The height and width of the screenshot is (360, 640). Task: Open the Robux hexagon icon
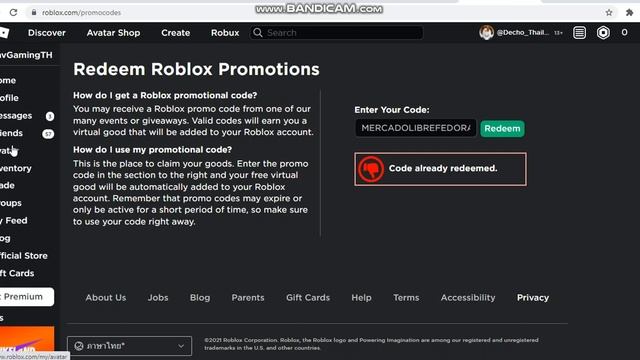coord(603,33)
